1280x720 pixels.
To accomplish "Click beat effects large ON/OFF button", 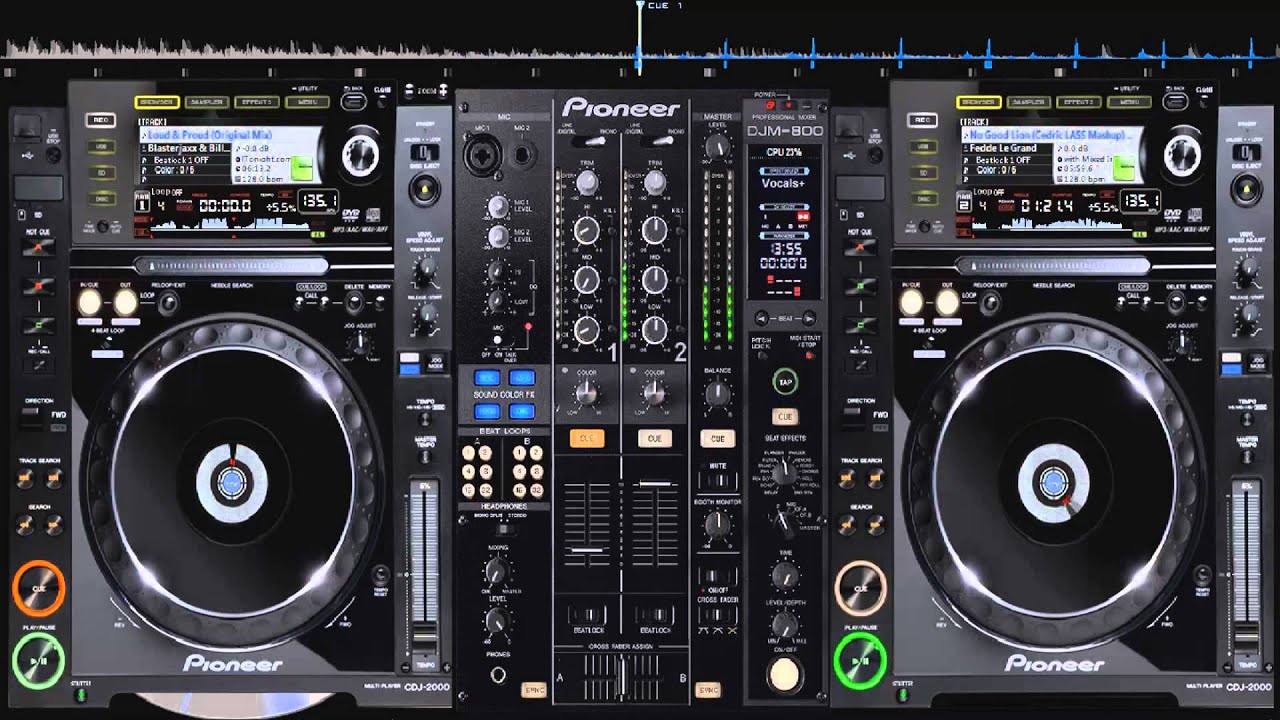I will point(785,675).
